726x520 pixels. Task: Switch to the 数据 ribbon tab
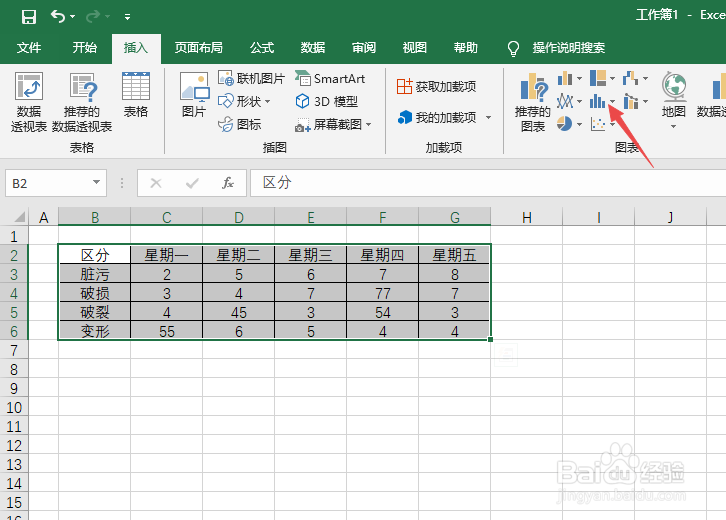coord(313,48)
